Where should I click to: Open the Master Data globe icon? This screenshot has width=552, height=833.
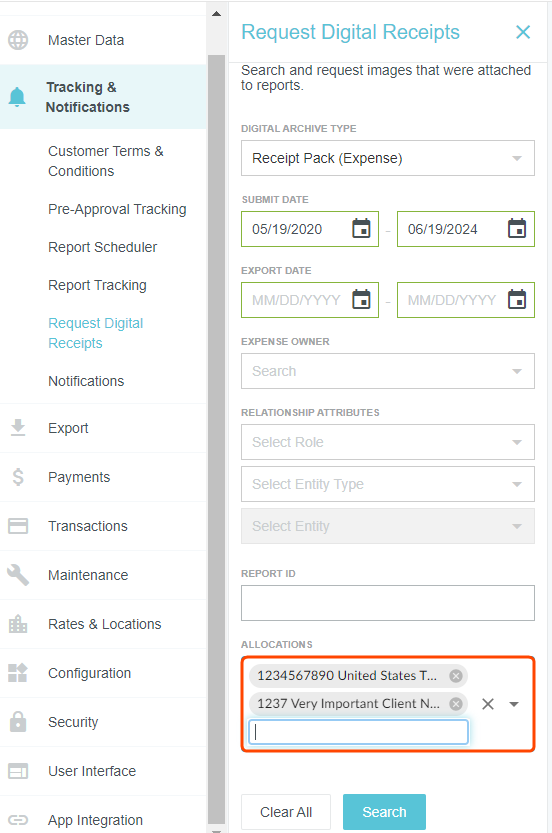(x=18, y=40)
